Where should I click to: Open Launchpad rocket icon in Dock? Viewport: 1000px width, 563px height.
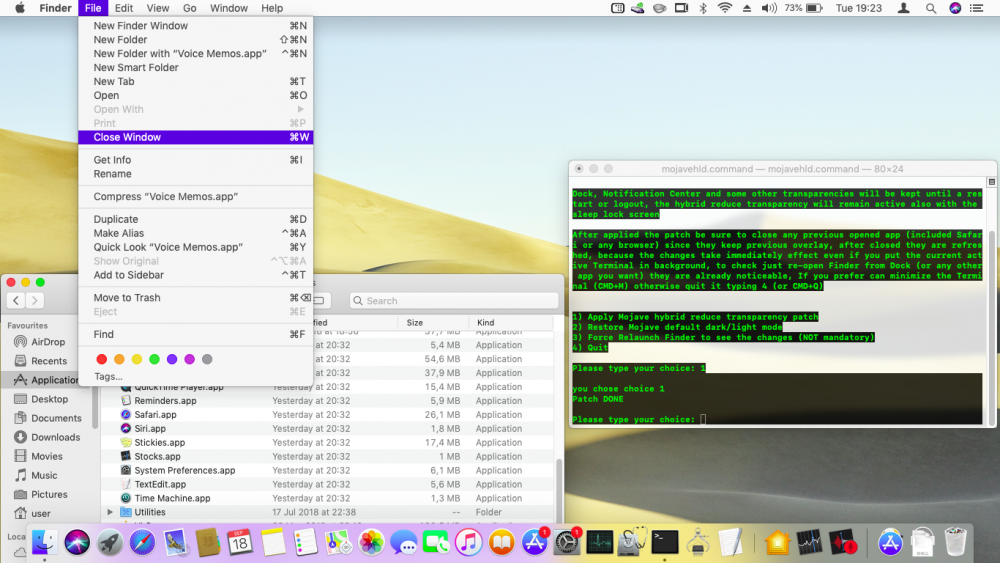110,543
